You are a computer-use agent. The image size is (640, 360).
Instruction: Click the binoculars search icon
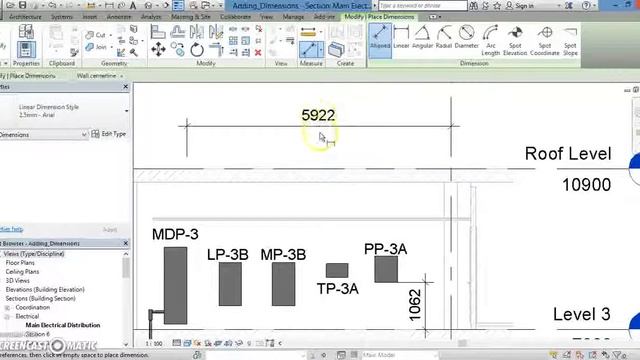(473, 6)
